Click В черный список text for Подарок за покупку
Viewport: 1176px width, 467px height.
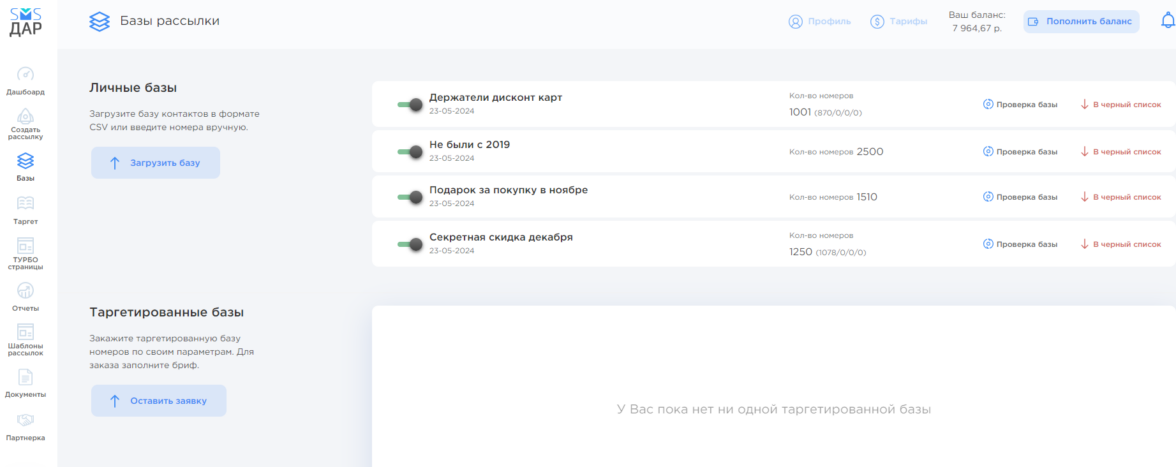tap(1126, 197)
